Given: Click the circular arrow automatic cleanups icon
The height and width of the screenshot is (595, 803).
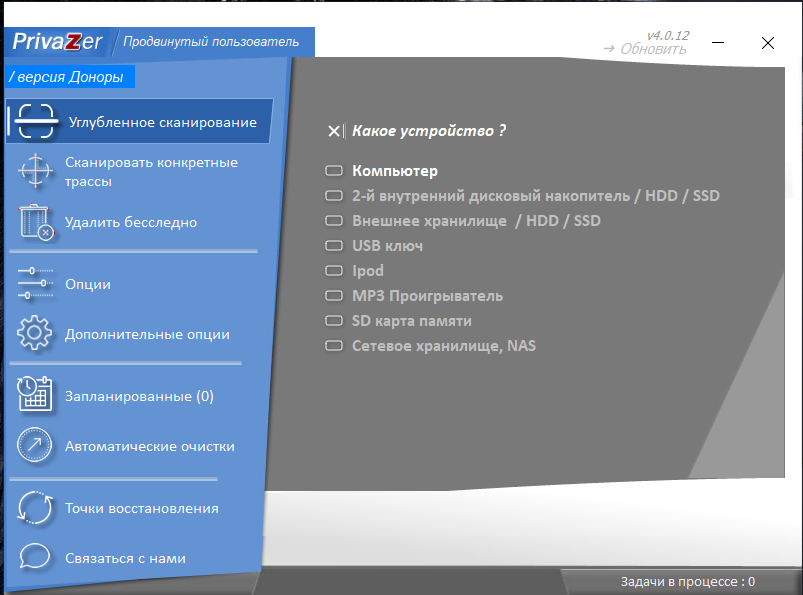Looking at the screenshot, I should (x=34, y=445).
